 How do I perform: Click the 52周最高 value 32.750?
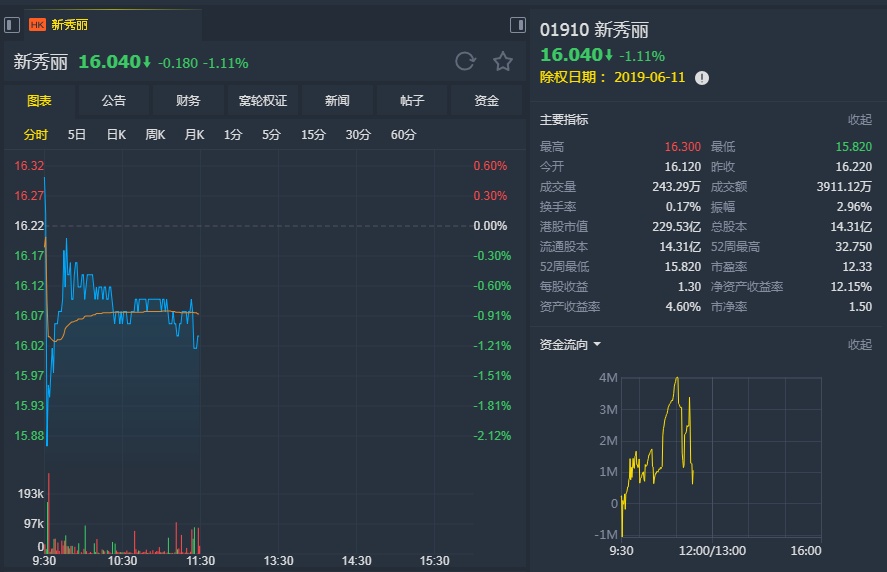(x=854, y=247)
